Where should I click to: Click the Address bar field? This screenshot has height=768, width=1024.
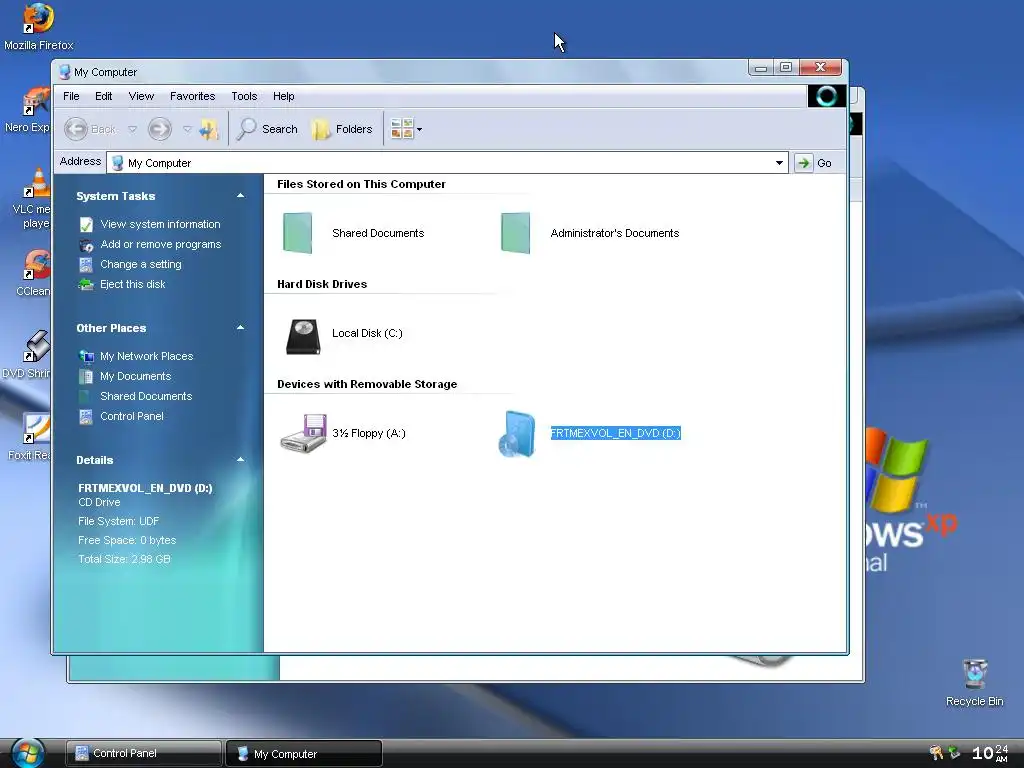447,163
